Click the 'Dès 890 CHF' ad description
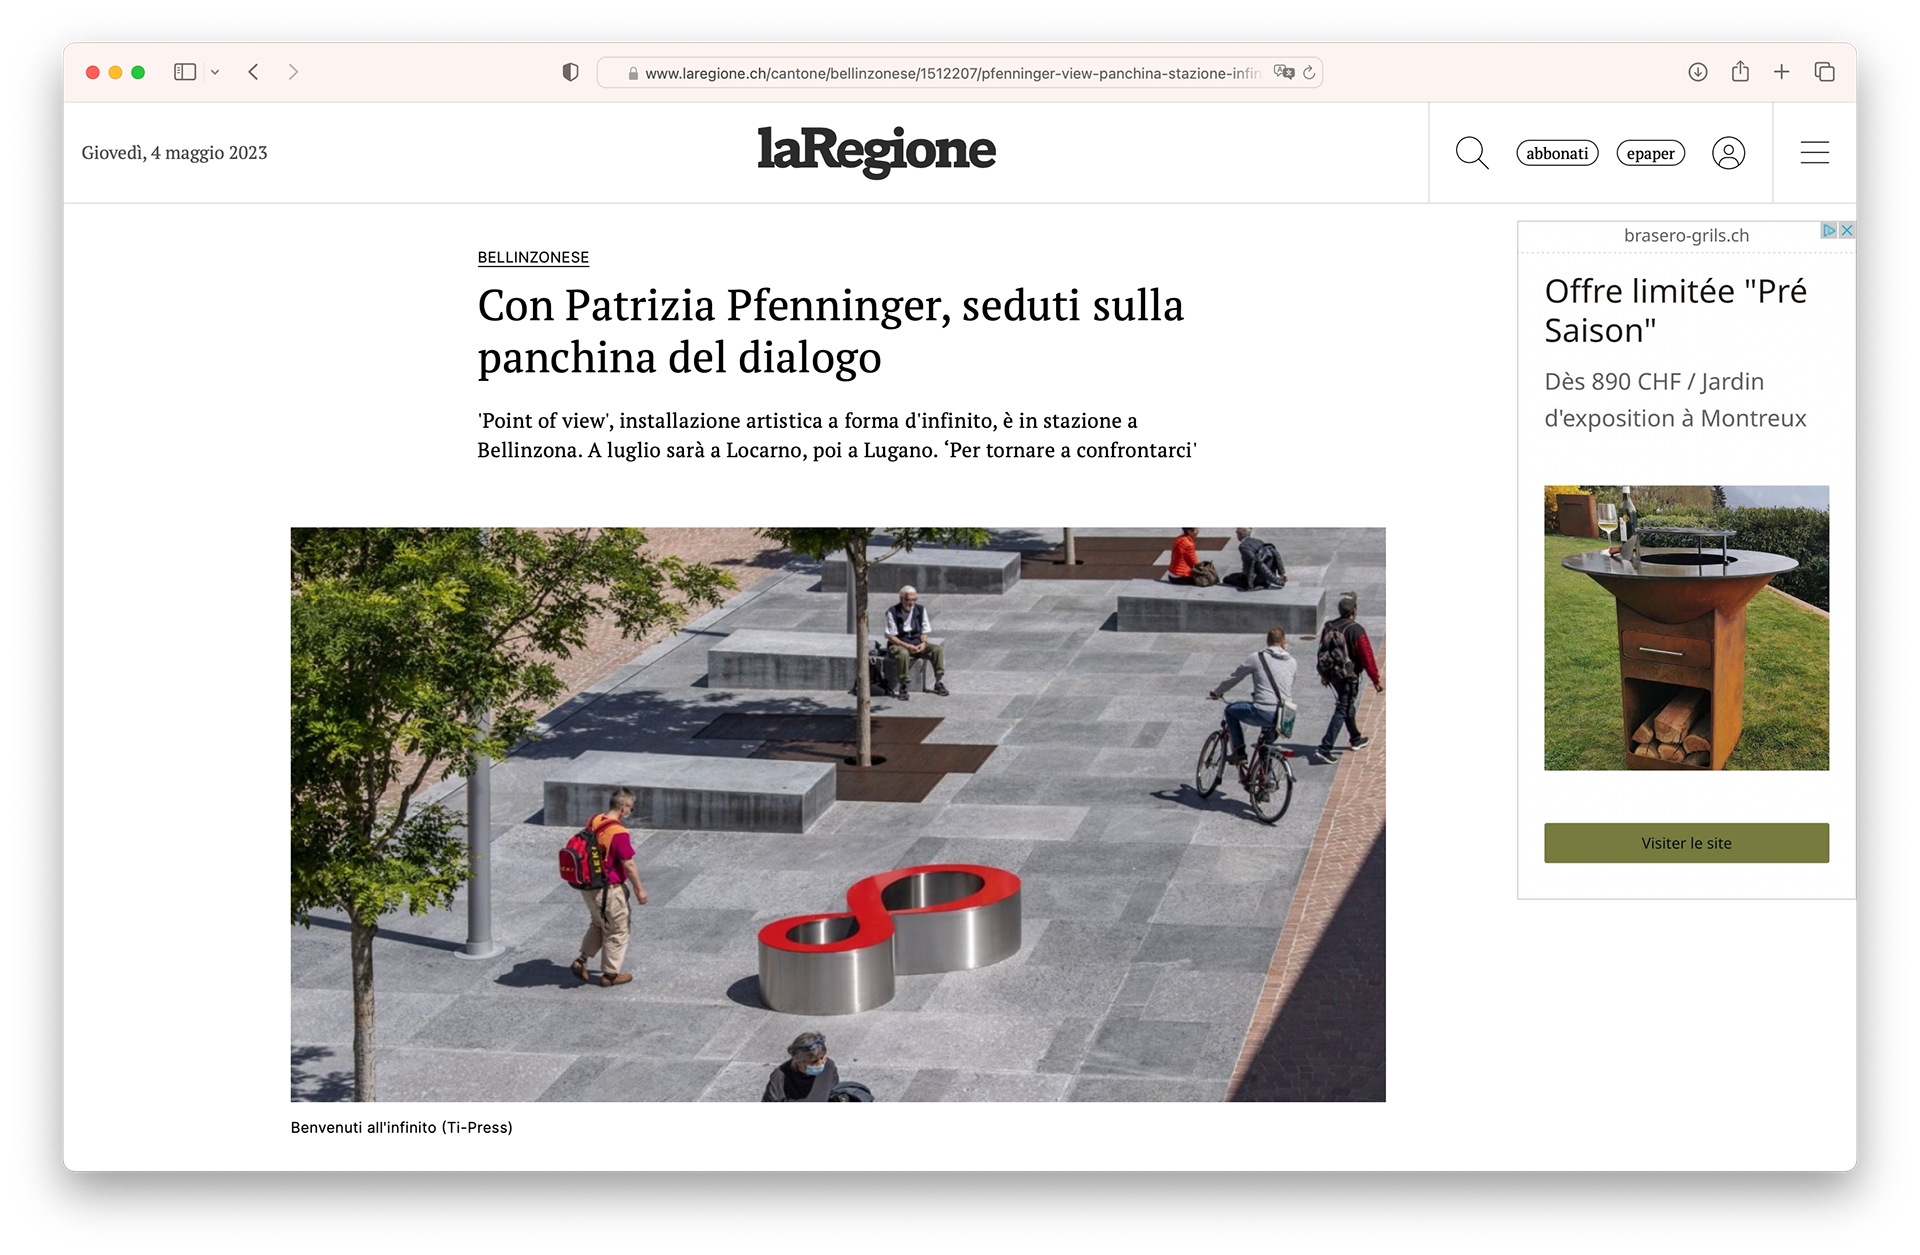This screenshot has height=1255, width=1920. coord(1675,400)
